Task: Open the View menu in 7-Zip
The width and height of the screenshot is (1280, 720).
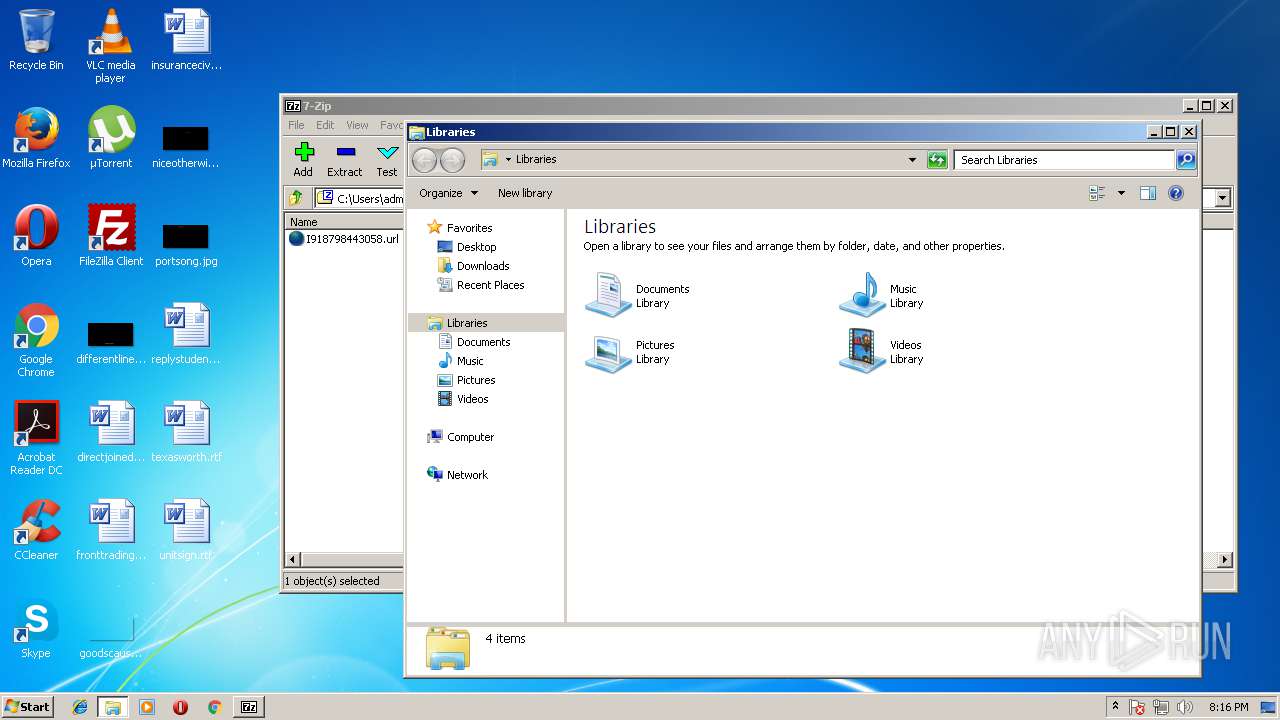Action: (x=357, y=125)
